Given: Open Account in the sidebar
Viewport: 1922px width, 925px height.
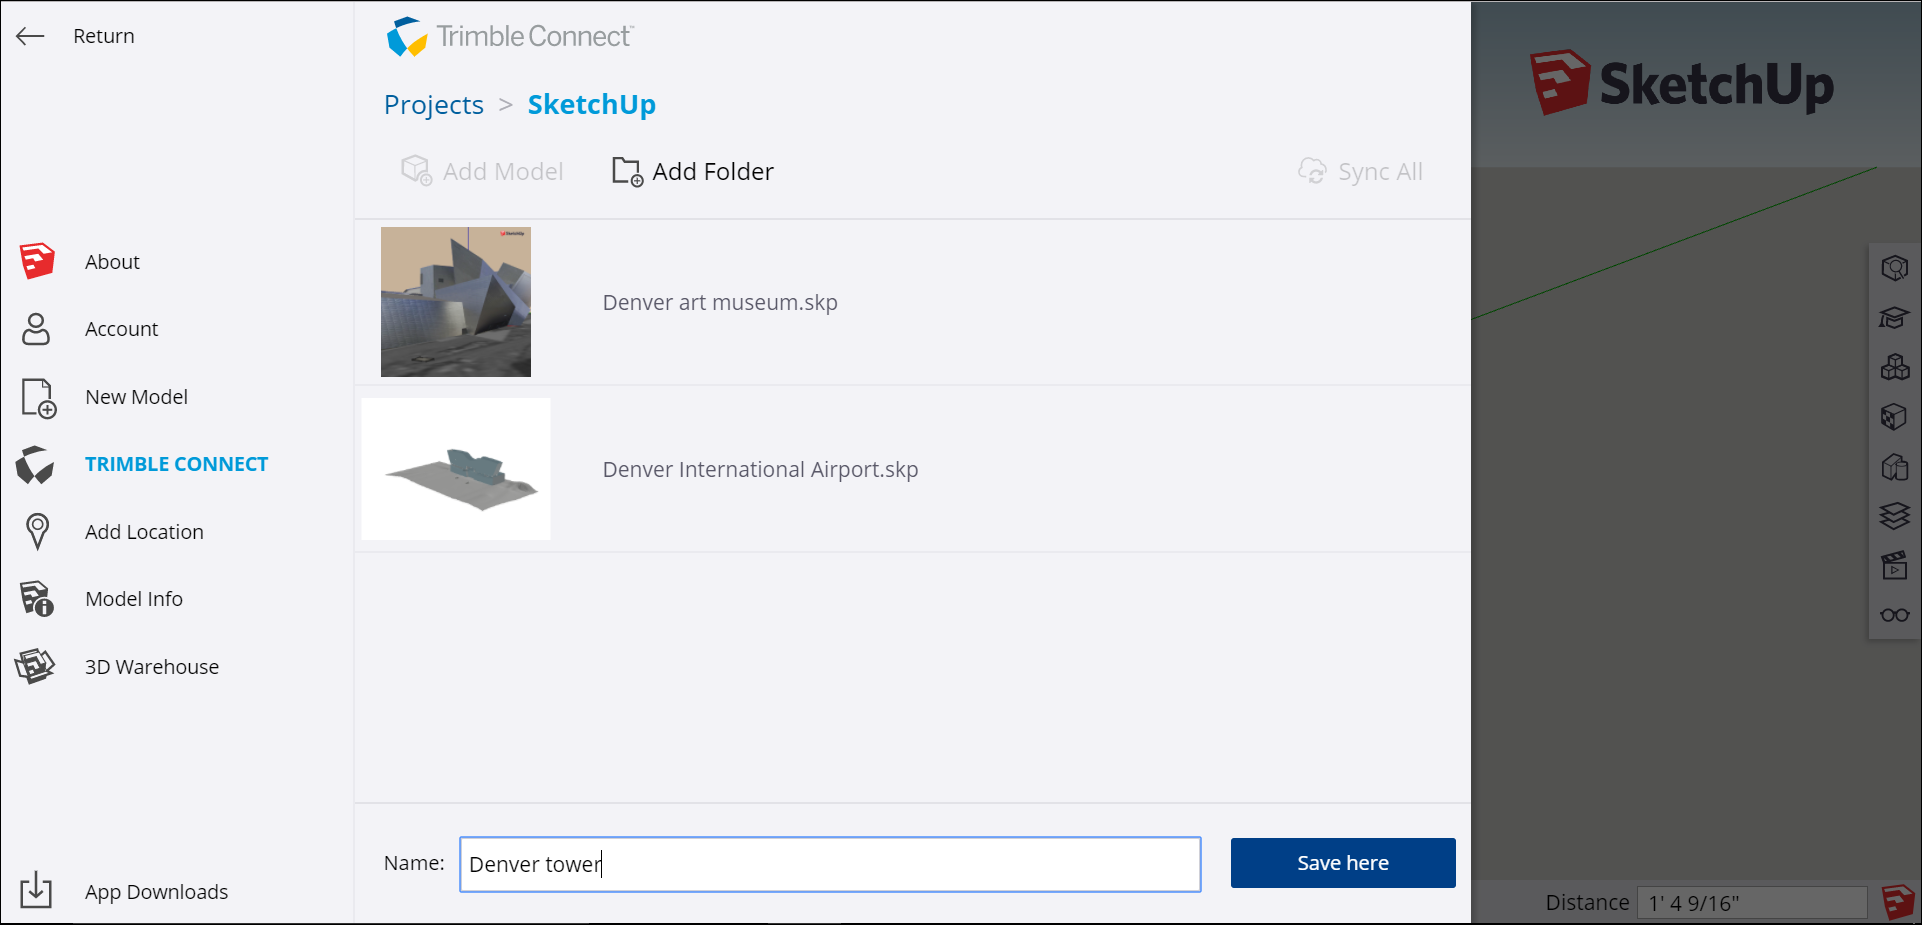Looking at the screenshot, I should (x=121, y=329).
